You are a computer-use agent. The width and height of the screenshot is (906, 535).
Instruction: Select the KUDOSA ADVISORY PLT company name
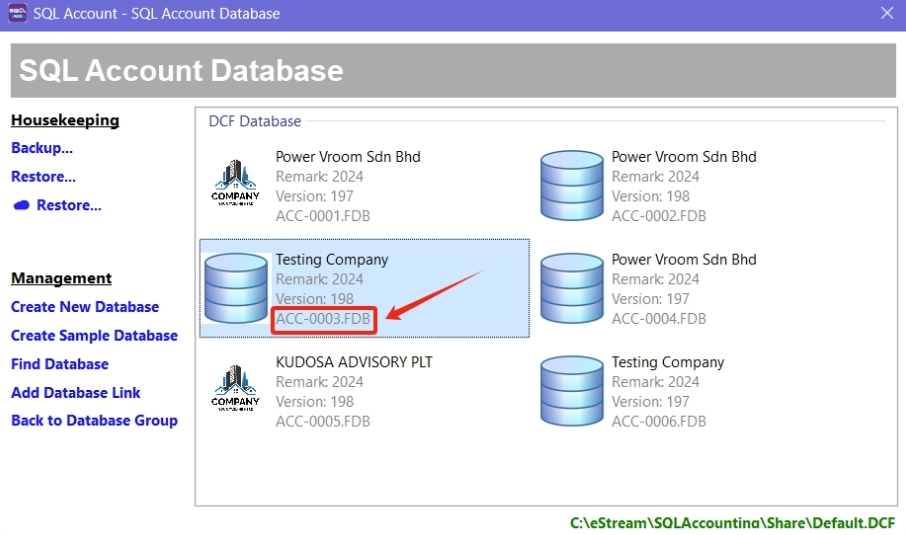(354, 362)
